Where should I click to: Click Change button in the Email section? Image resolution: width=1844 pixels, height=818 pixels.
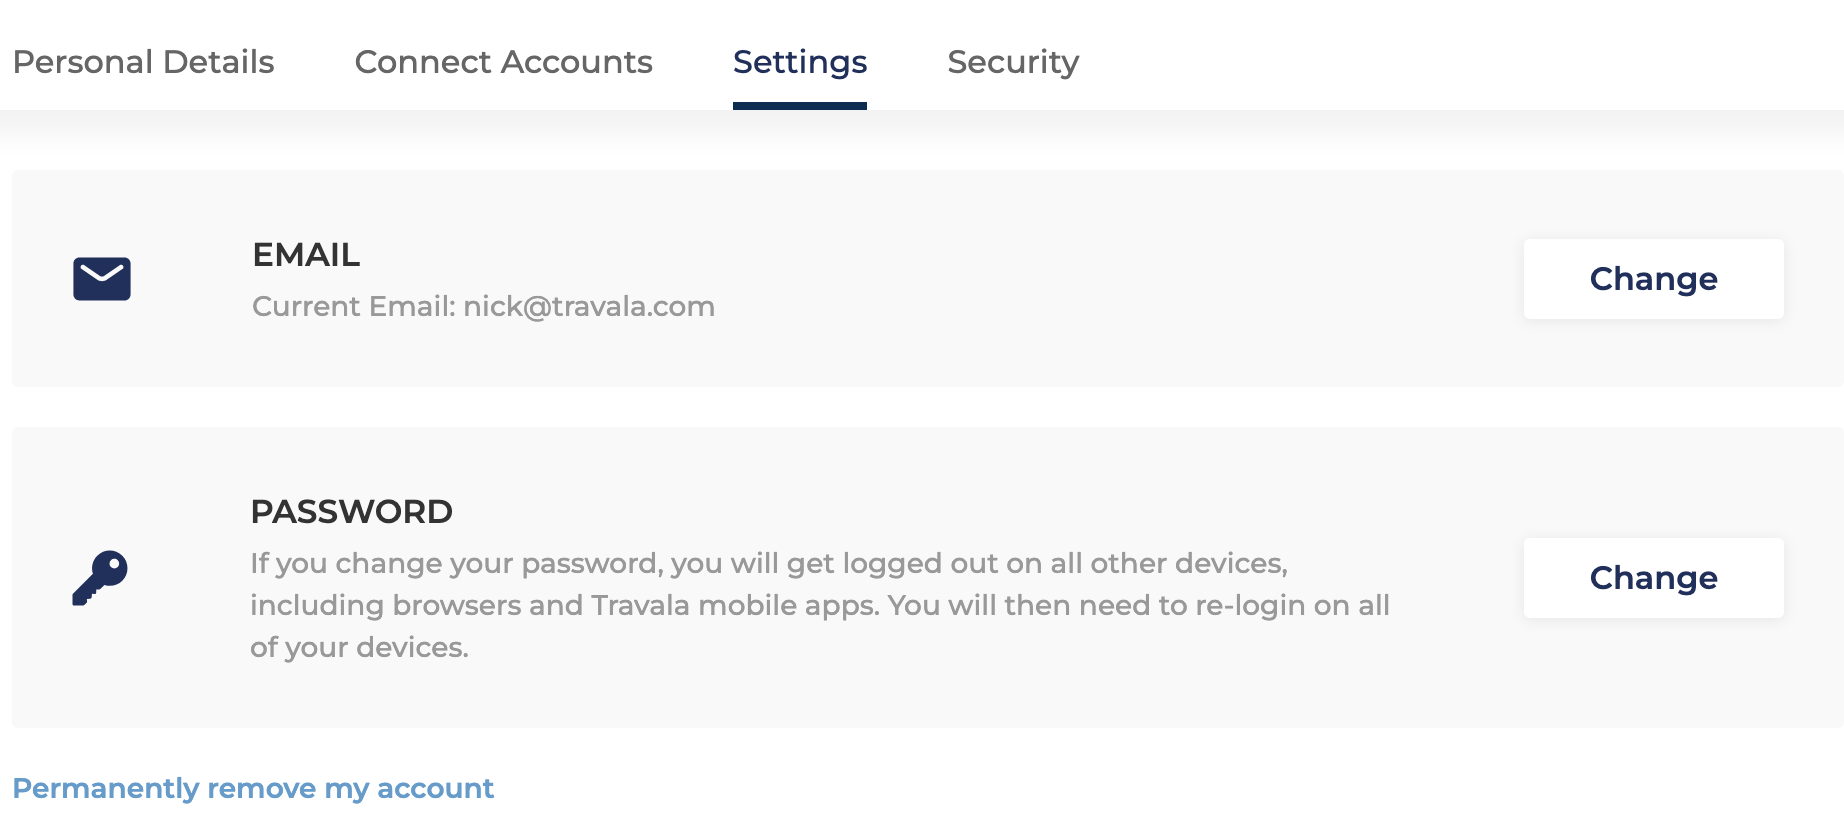point(1653,279)
